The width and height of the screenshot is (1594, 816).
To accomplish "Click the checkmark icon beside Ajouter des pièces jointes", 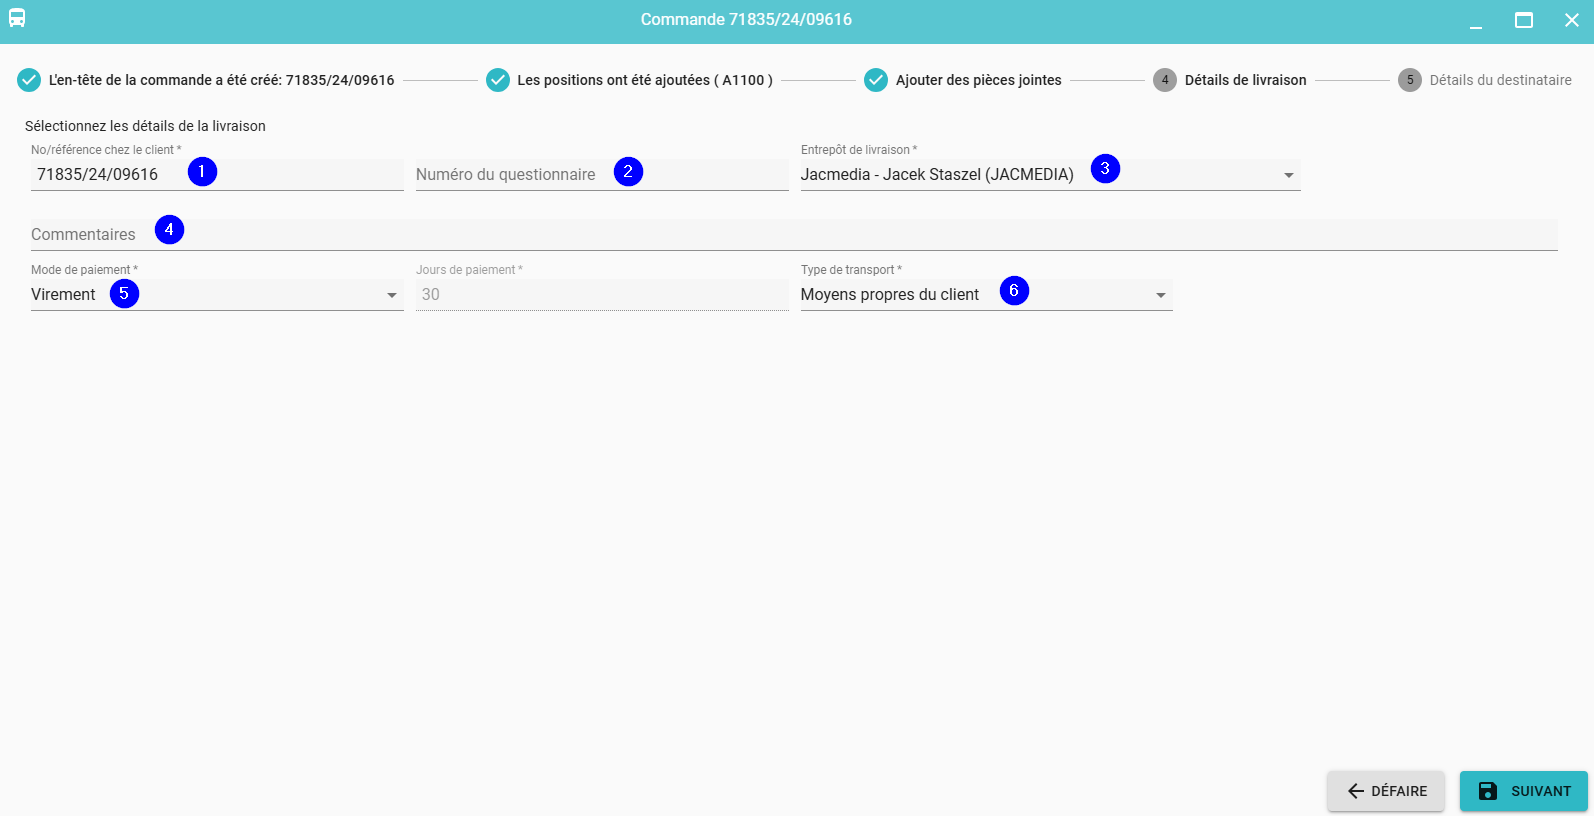I will [876, 80].
